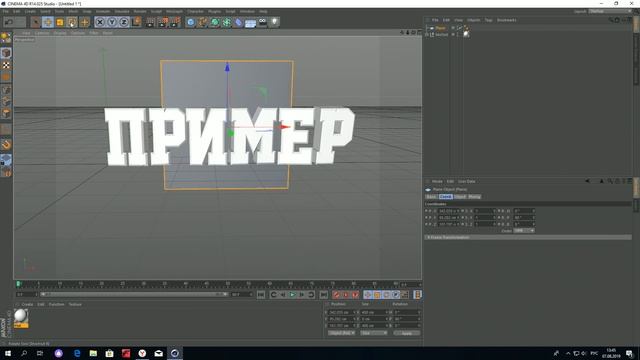Image resolution: width=640 pixels, height=360 pixels.
Task: Toggle Plane object visibility dots
Action: (x=453, y=28)
